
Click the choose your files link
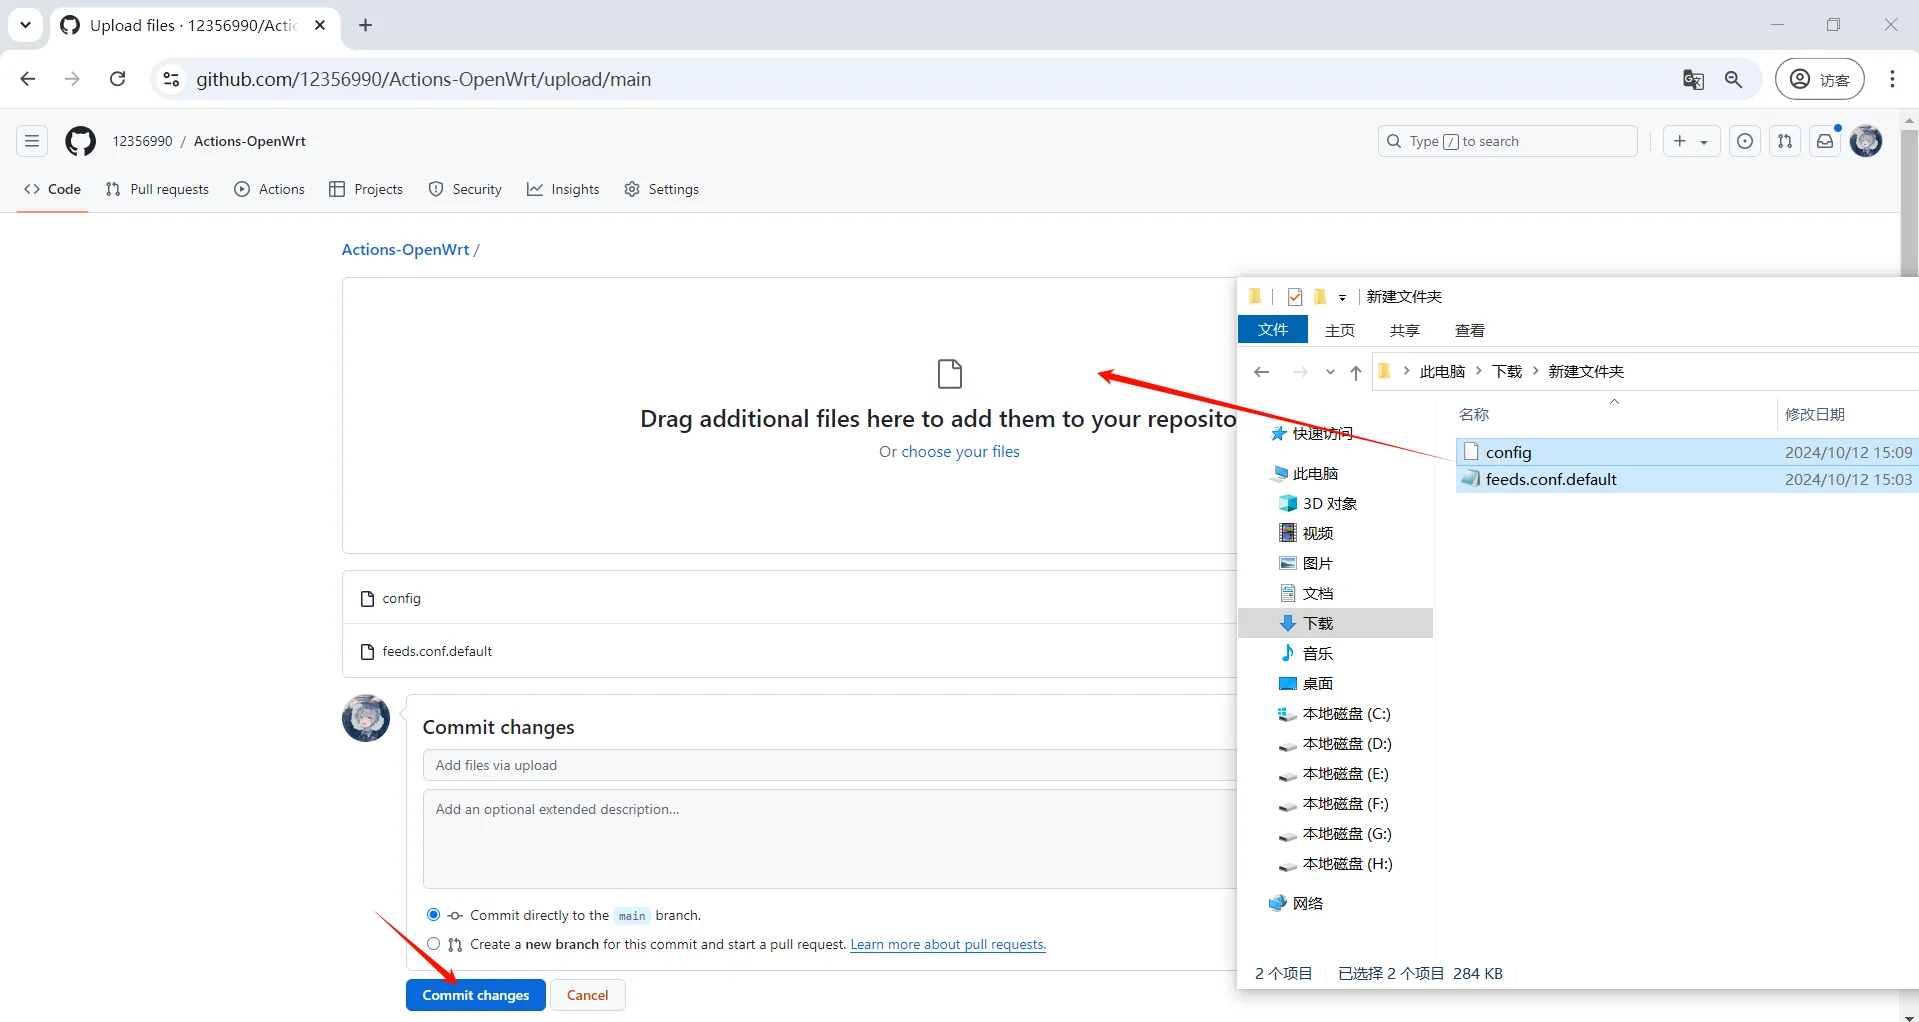(x=960, y=452)
